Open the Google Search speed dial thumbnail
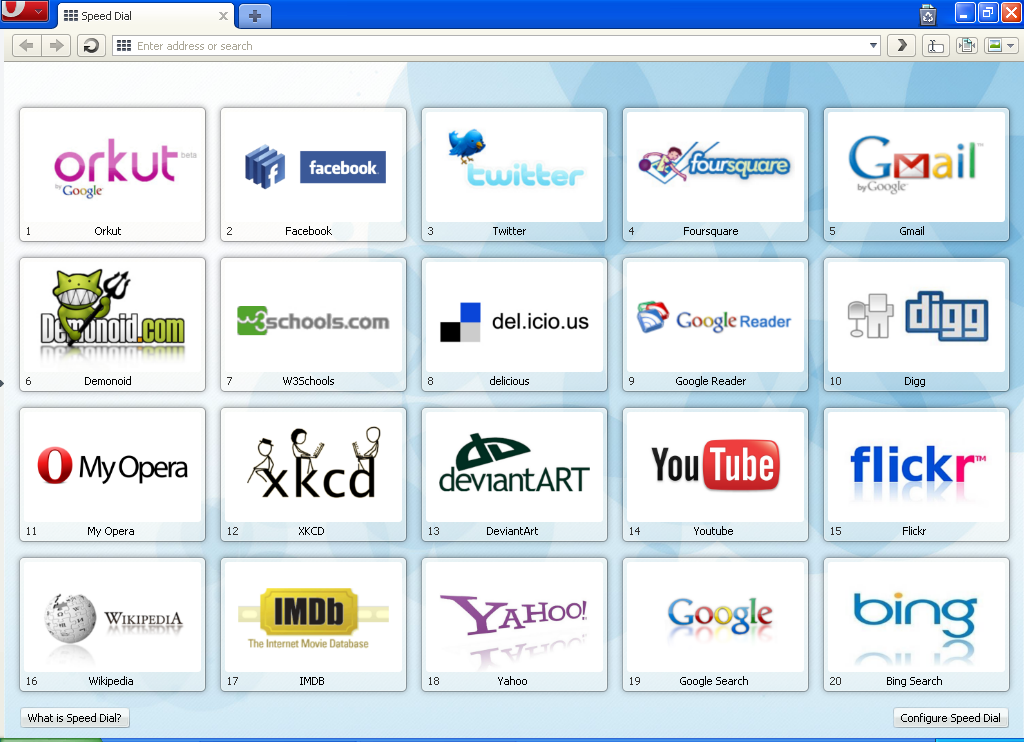 [x=715, y=624]
